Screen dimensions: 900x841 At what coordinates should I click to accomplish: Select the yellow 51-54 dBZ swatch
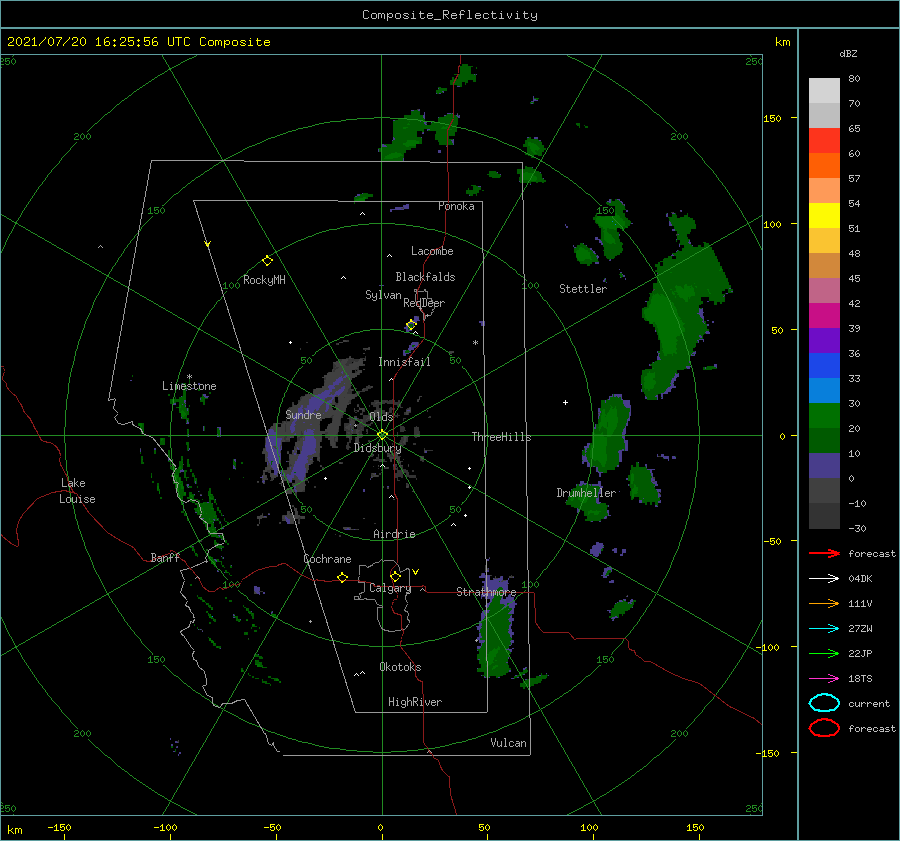tap(824, 215)
